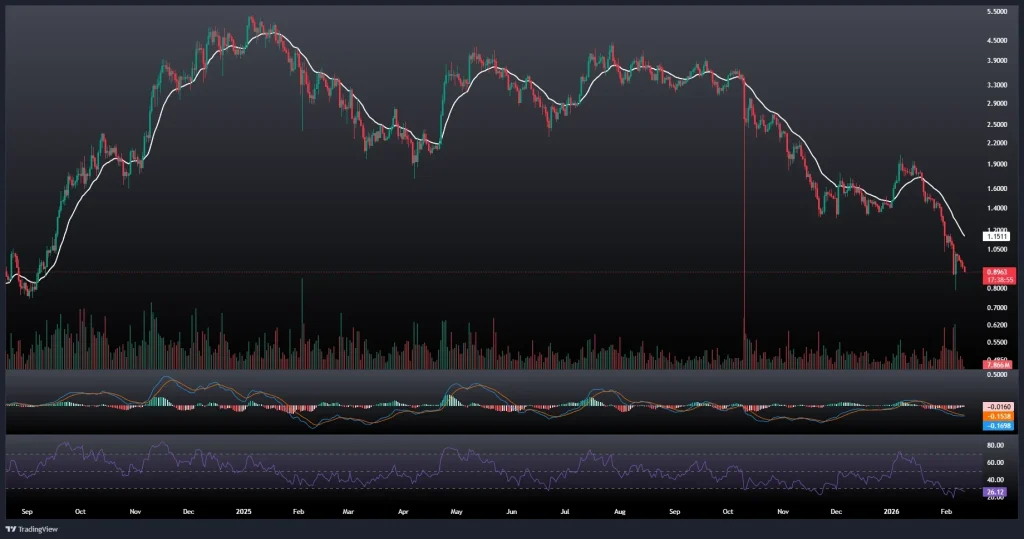
Task: Click the 5.5000 price scale label
Action: (x=997, y=11)
